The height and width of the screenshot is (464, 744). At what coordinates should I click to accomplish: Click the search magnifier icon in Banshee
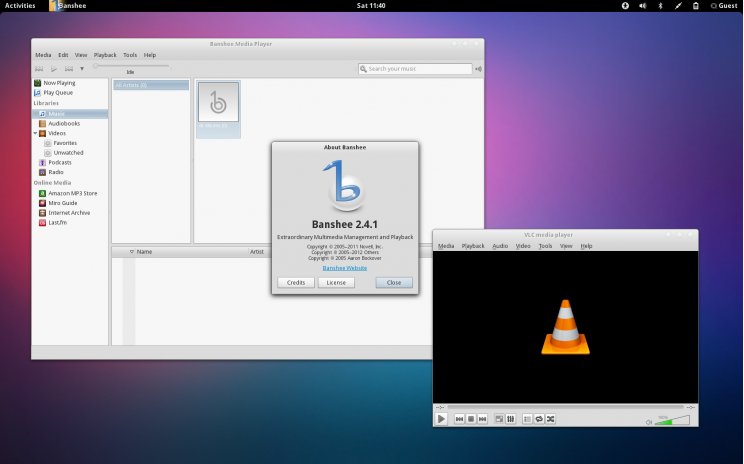pyautogui.click(x=363, y=69)
